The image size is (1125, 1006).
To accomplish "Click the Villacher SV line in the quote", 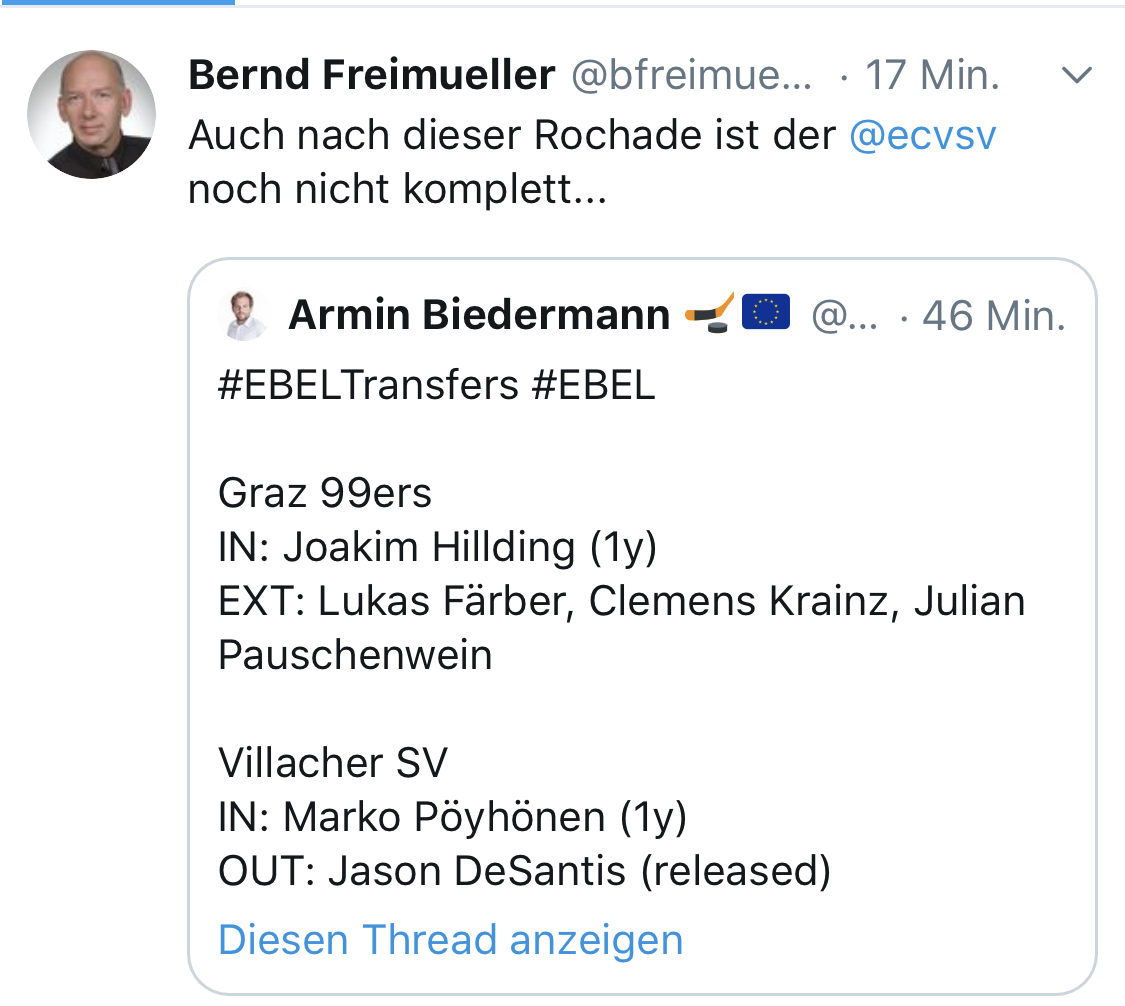I will coord(333,763).
